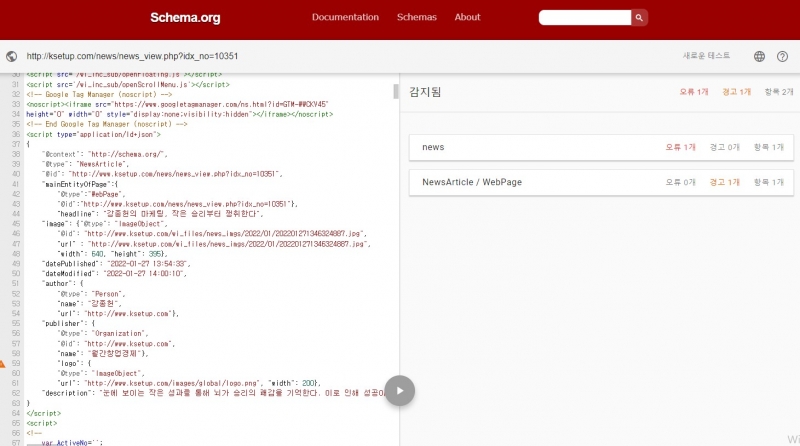This screenshot has width=800, height=446.
Task: Click the "mainEntityOfPage" code line
Action: [x=80, y=184]
